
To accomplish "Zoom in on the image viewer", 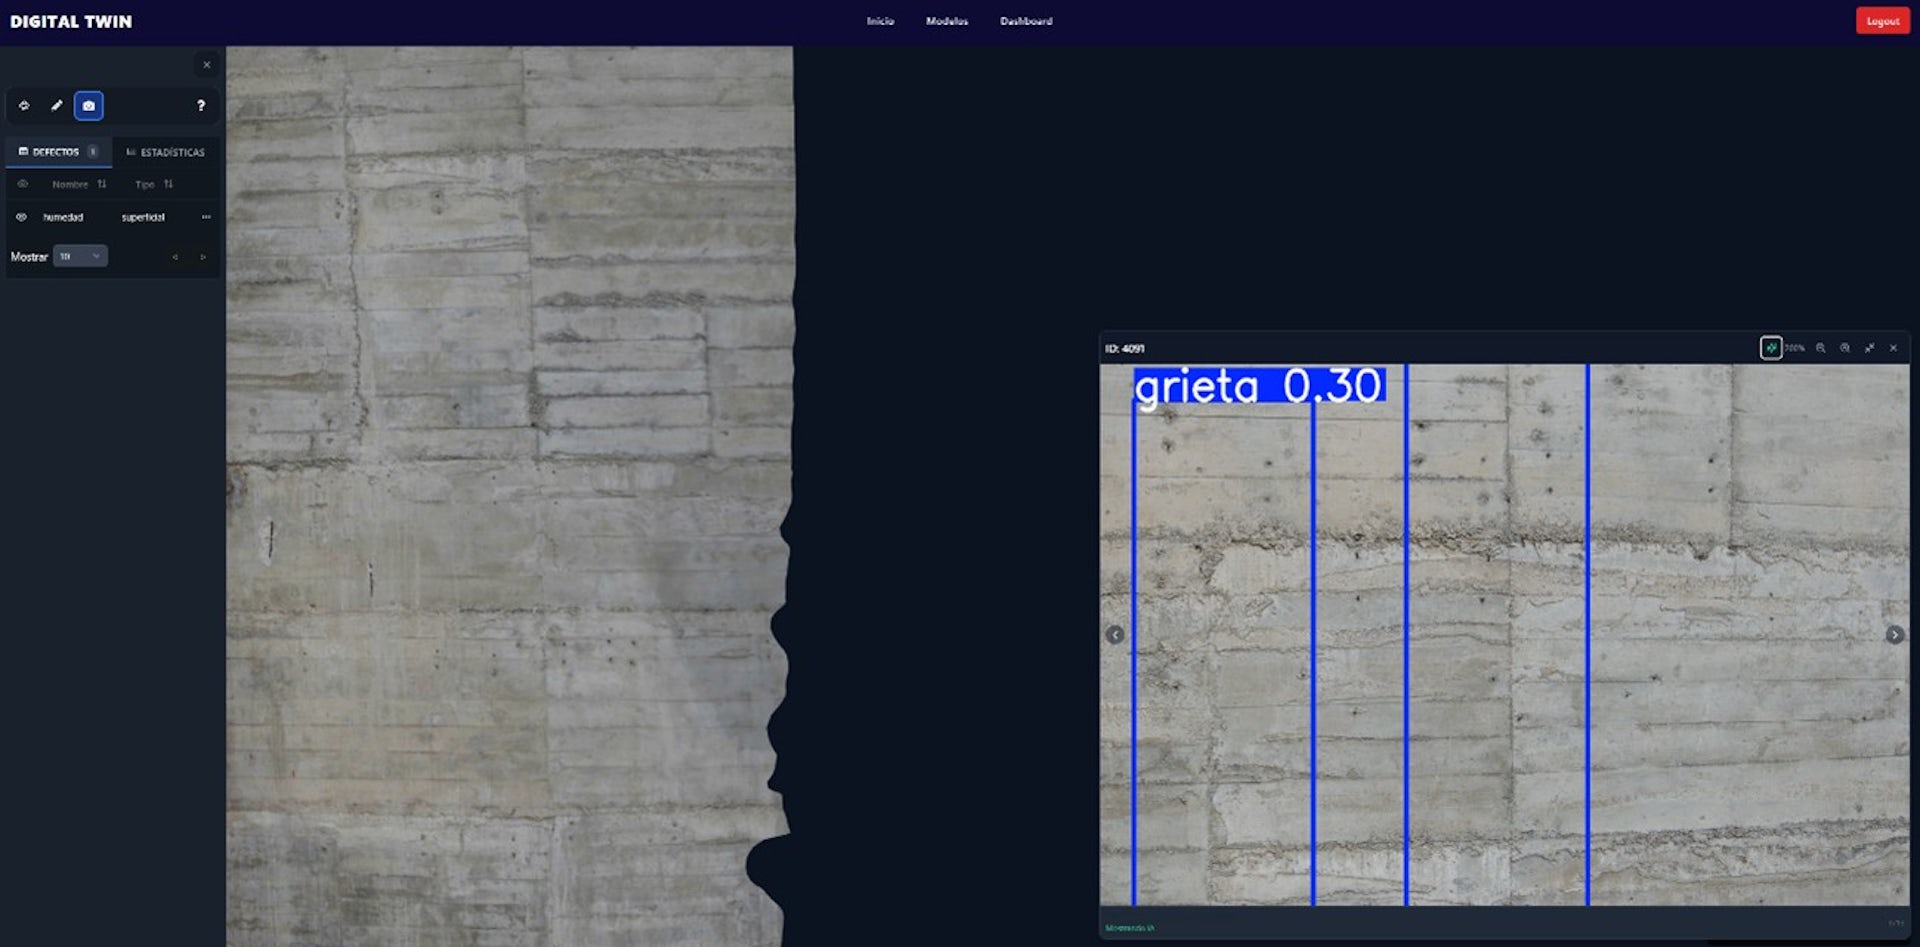I will (x=1845, y=348).
